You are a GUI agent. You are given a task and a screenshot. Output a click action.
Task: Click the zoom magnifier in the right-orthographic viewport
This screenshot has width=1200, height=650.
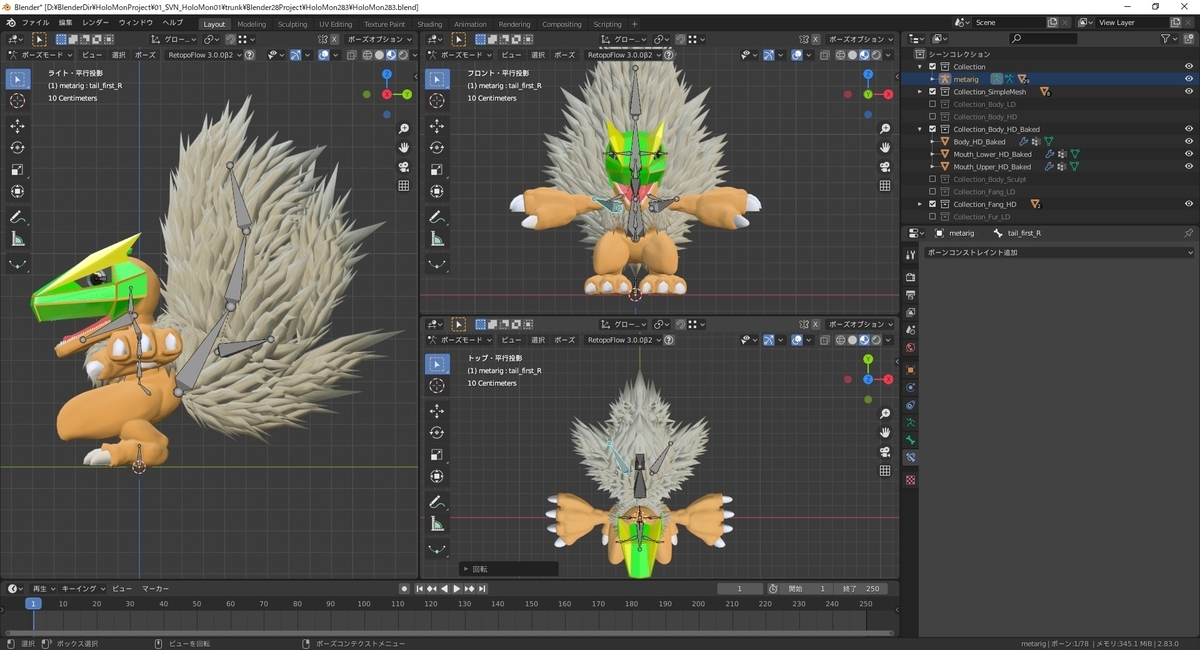(x=404, y=129)
